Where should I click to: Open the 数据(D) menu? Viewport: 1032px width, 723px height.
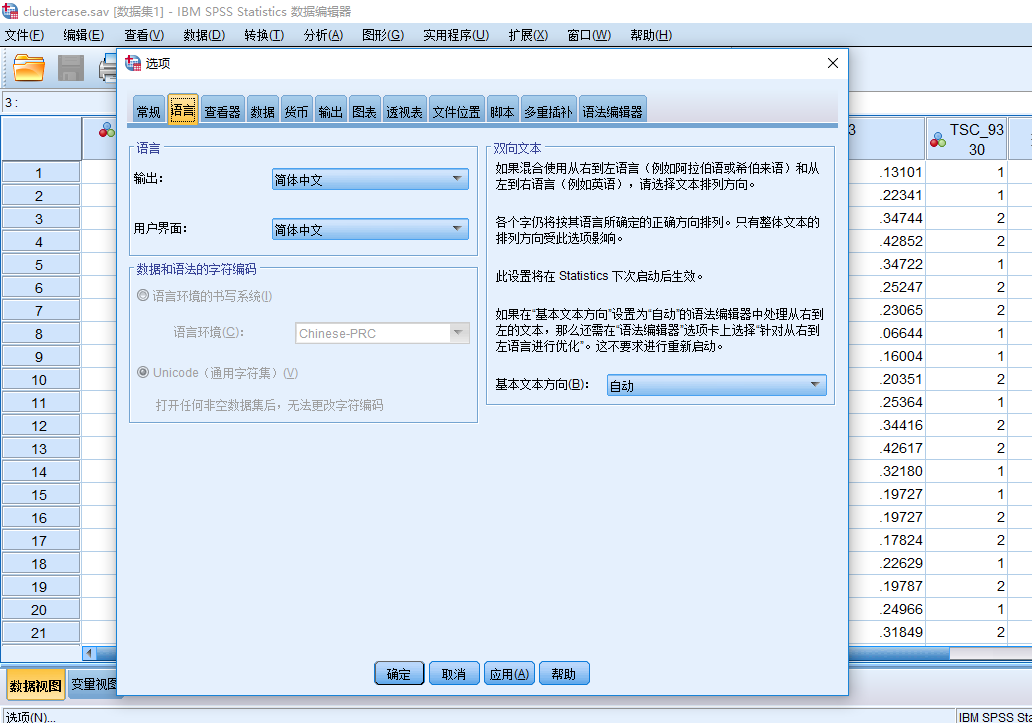click(204, 35)
